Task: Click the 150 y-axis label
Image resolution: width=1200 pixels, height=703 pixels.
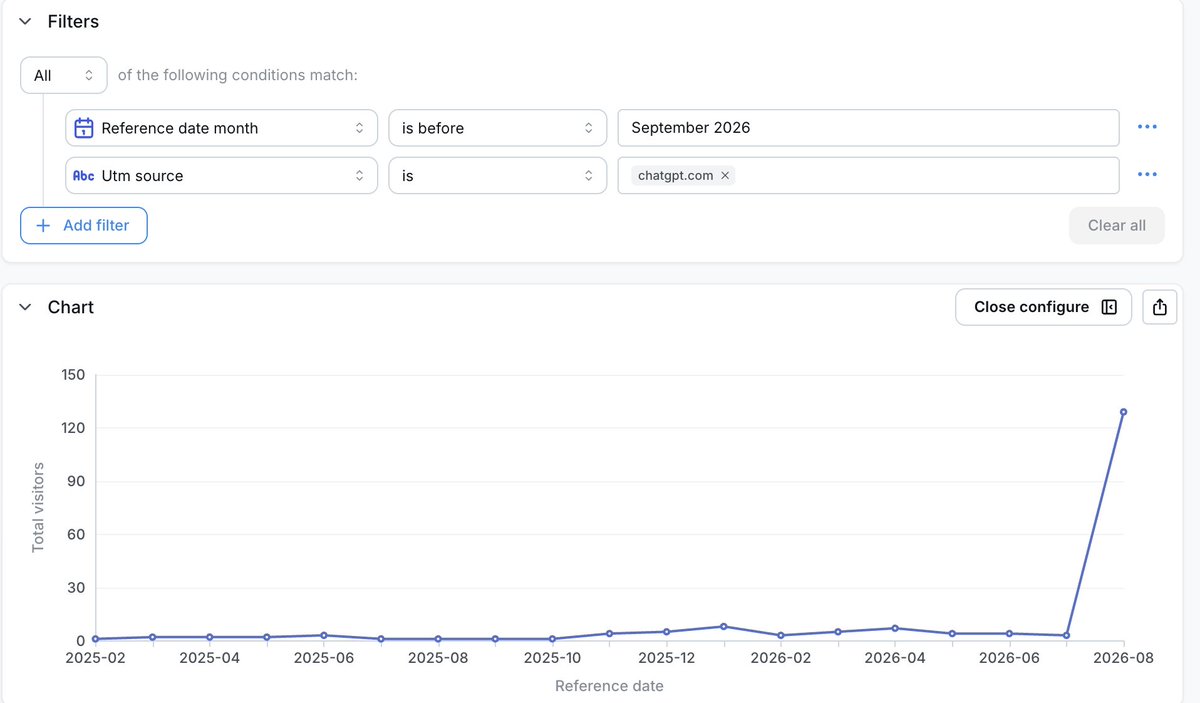Action: [x=73, y=375]
